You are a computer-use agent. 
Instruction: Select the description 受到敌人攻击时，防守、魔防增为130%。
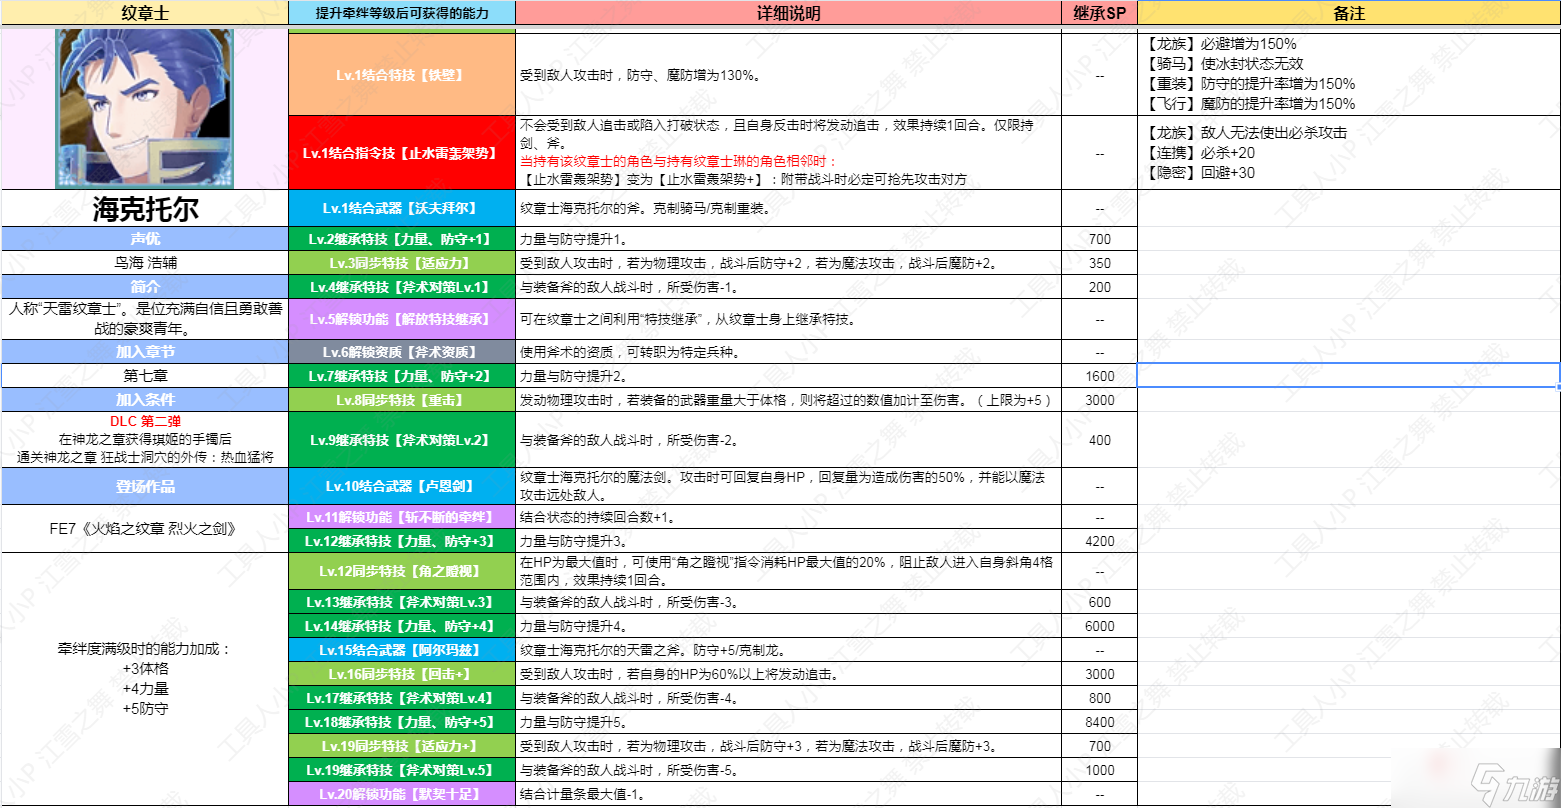(639, 75)
